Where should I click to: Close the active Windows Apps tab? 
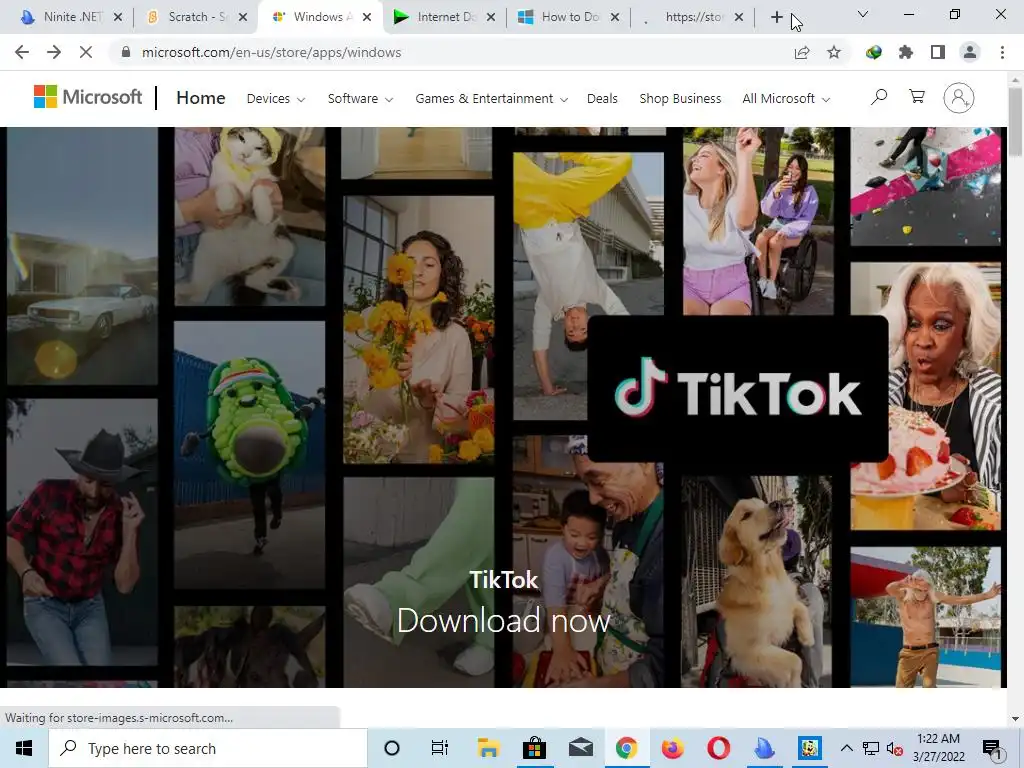(367, 17)
